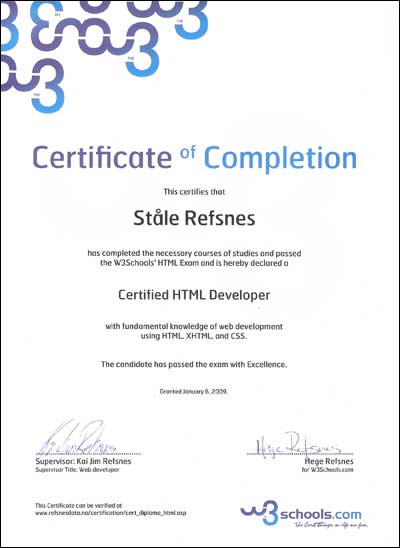The image size is (400, 548).
Task: Click the for W3Schools.com text
Action: 328,470
